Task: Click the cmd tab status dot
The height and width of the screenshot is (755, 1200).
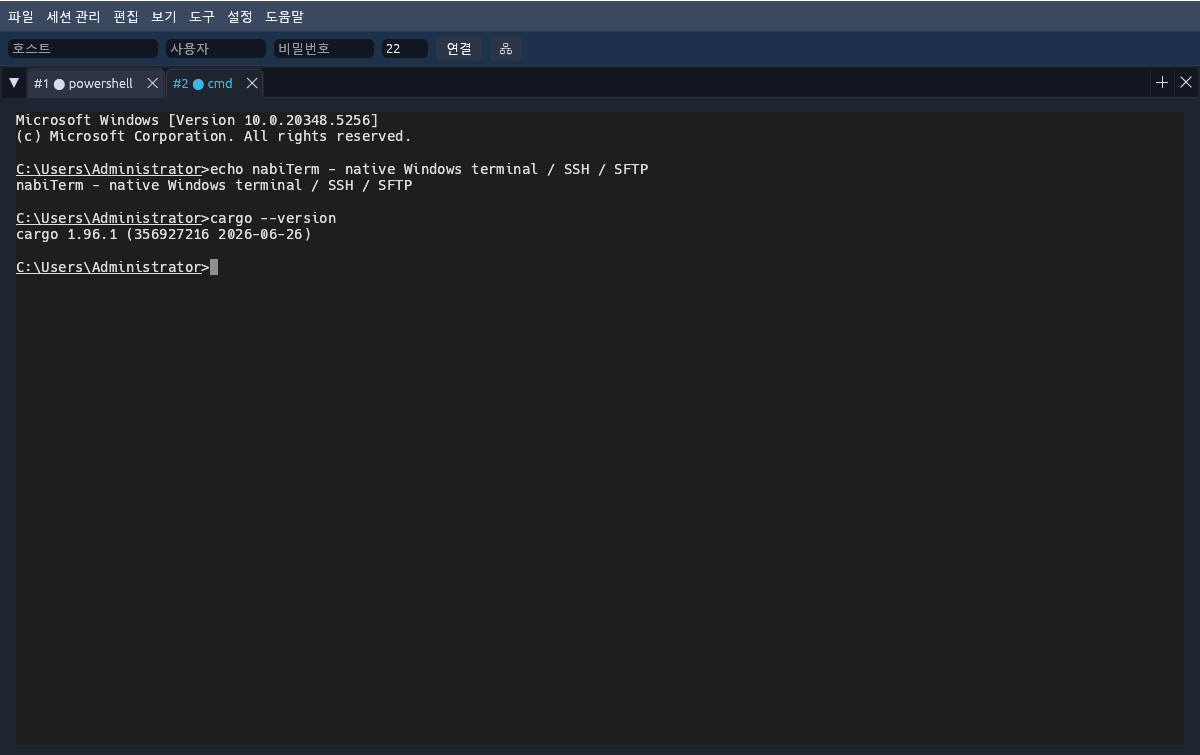Action: pos(198,84)
